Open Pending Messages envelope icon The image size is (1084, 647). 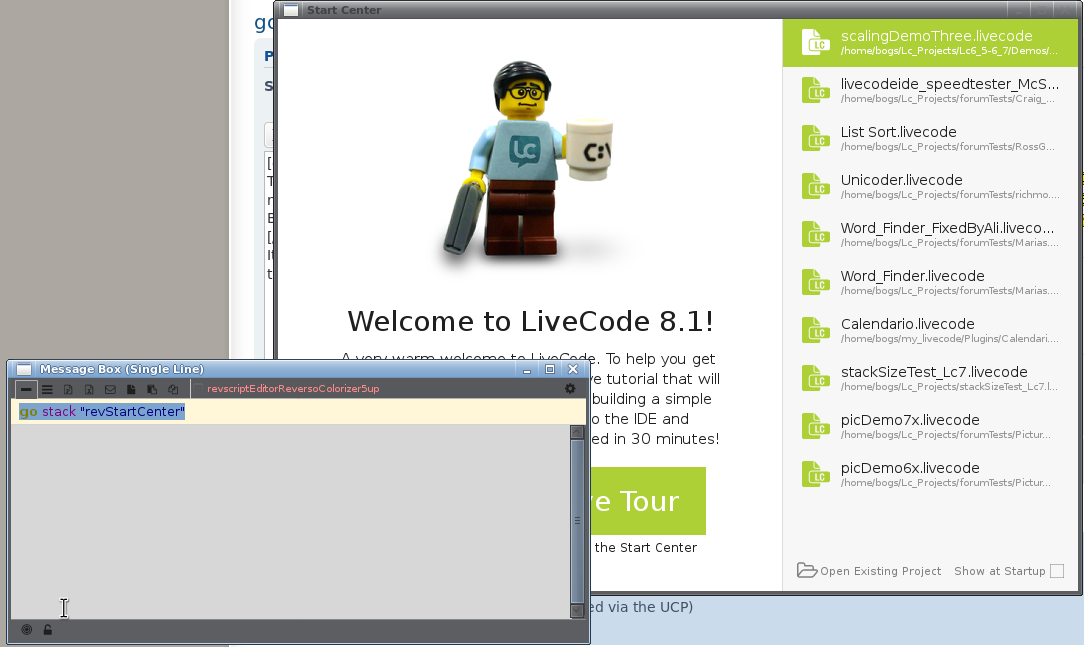[110, 389]
